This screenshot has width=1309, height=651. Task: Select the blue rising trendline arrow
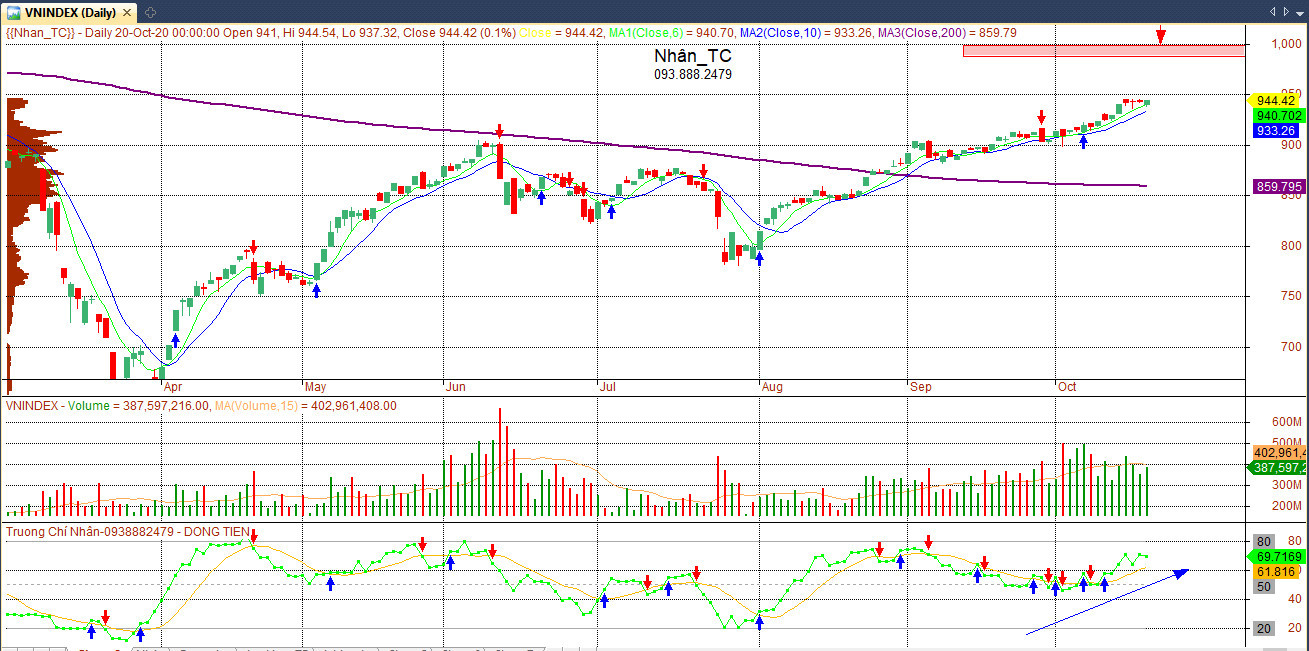point(1107,602)
